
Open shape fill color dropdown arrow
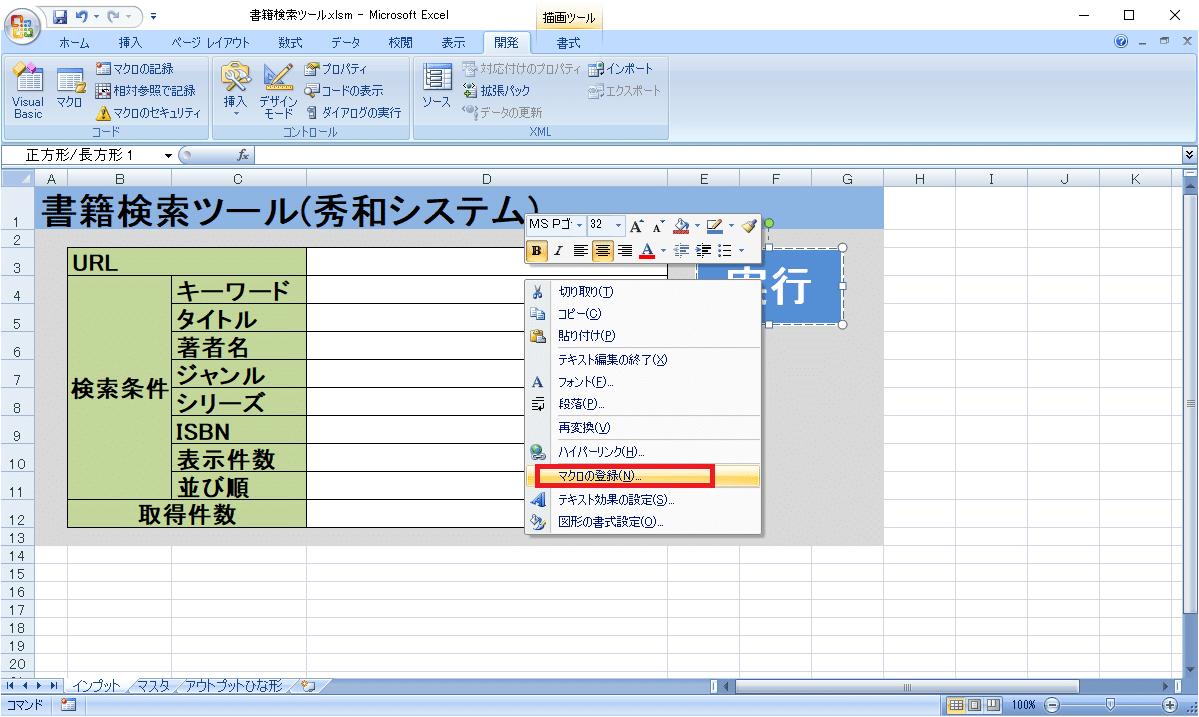point(697,226)
